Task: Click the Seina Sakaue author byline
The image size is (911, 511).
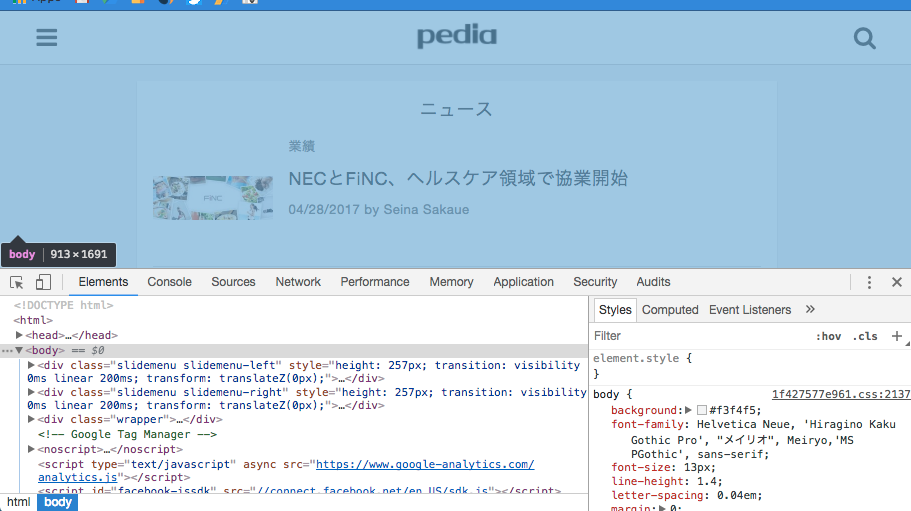Action: point(426,210)
